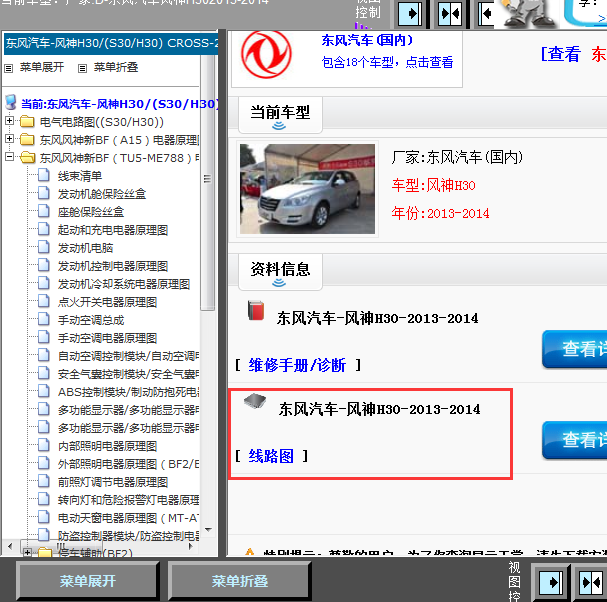Click tree horizontal scroll left arrow
Viewport: 607px width, 602px height.
point(10,547)
